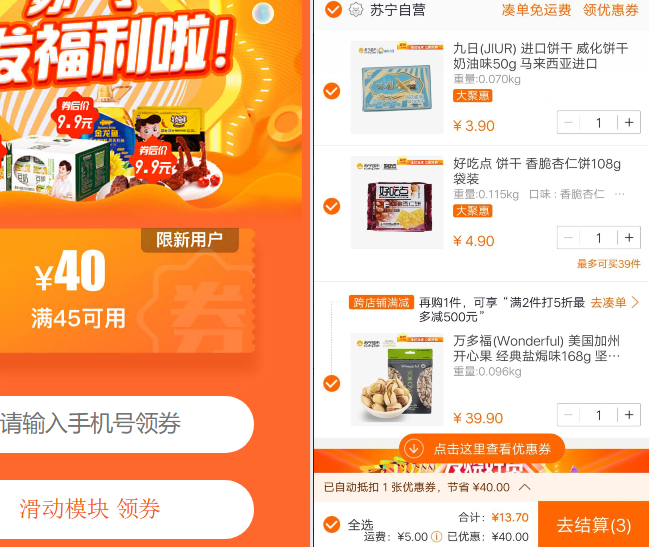Decrease quantity of Wonderful pistachios
The height and width of the screenshot is (547, 649).
(568, 415)
